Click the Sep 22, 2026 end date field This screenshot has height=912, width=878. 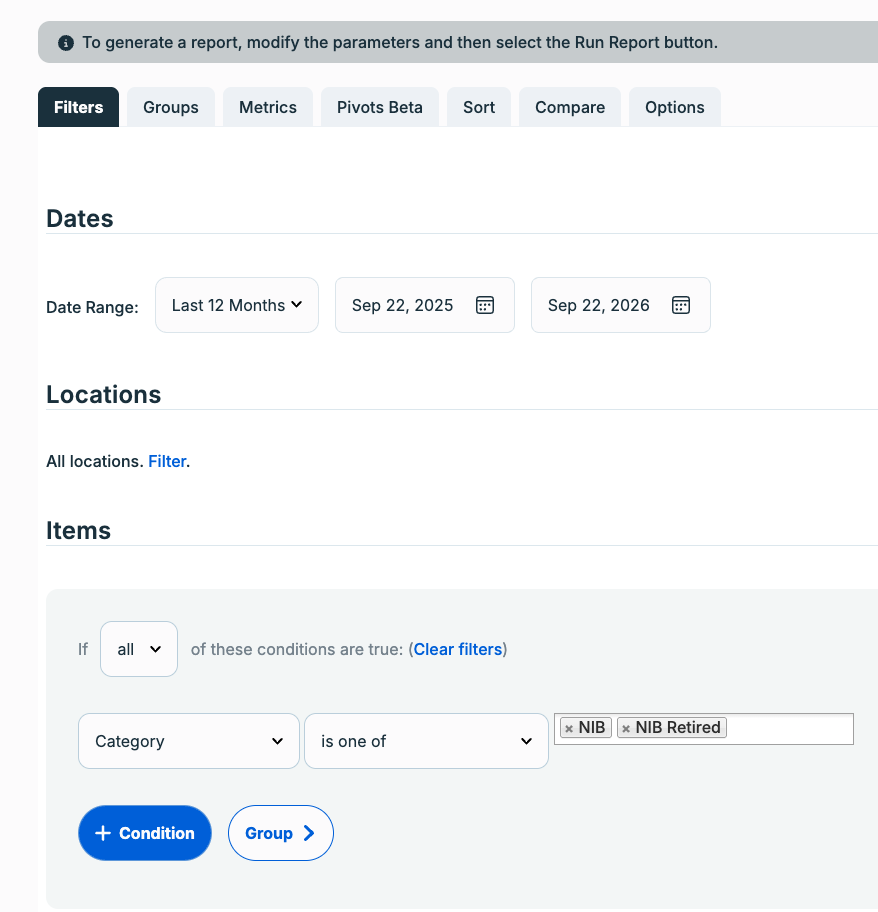620,305
